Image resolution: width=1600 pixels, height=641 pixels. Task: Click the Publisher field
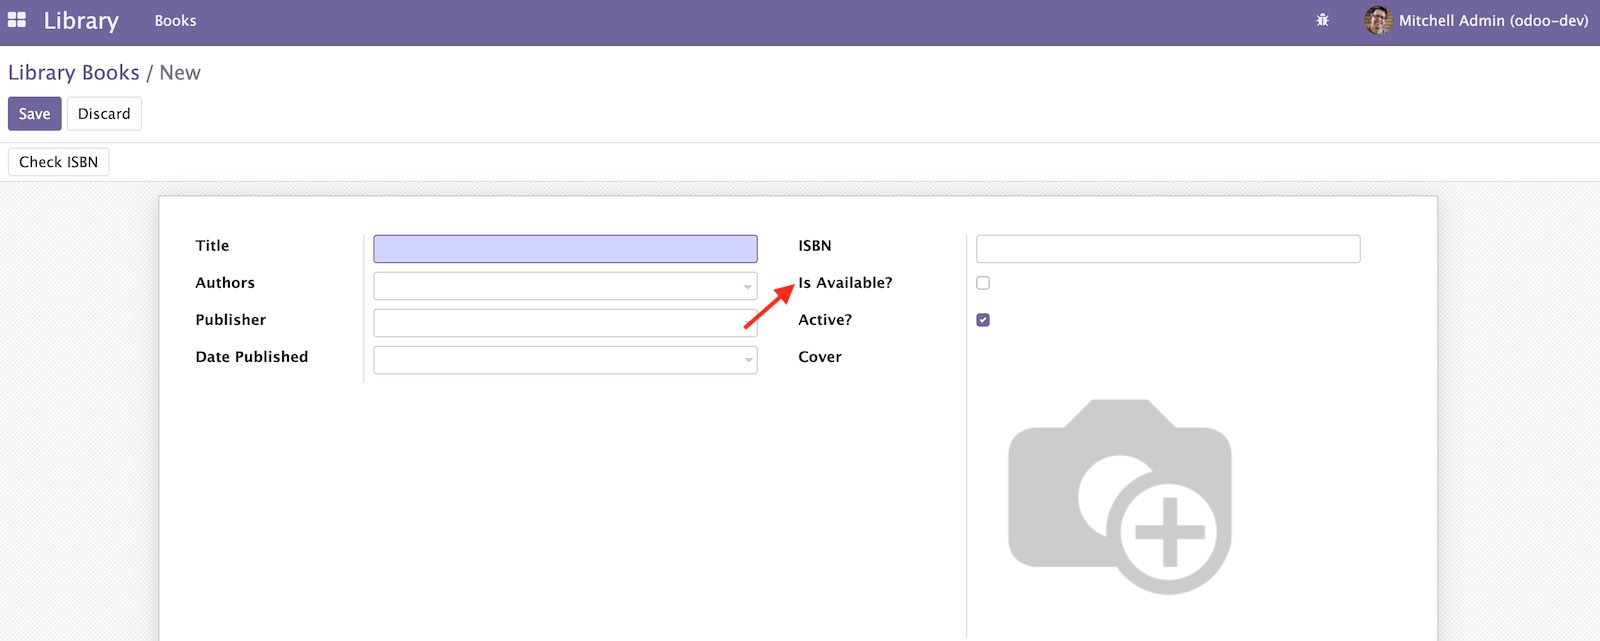point(565,323)
